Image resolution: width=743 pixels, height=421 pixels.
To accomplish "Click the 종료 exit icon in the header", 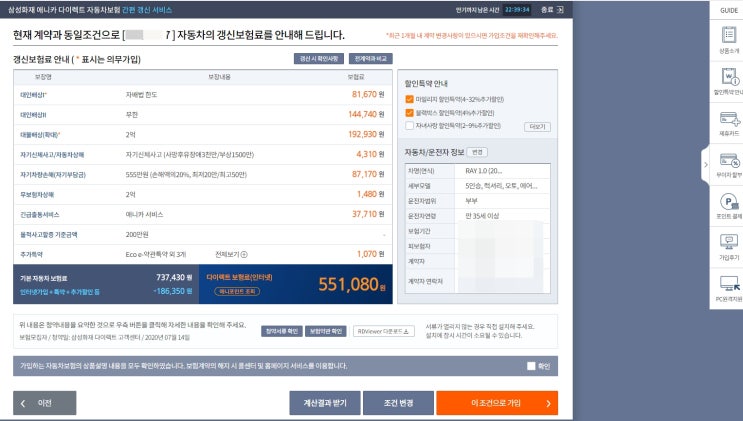I will click(560, 9).
